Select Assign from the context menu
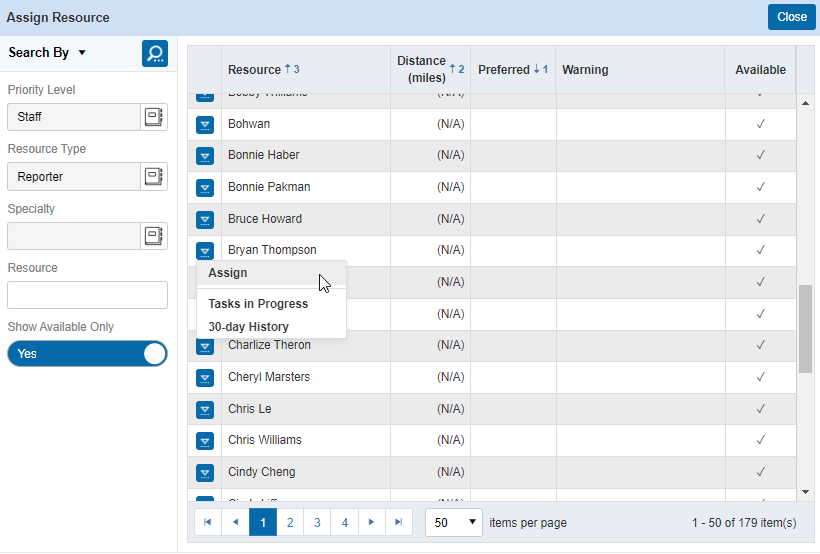The image size is (820, 554). (x=228, y=273)
